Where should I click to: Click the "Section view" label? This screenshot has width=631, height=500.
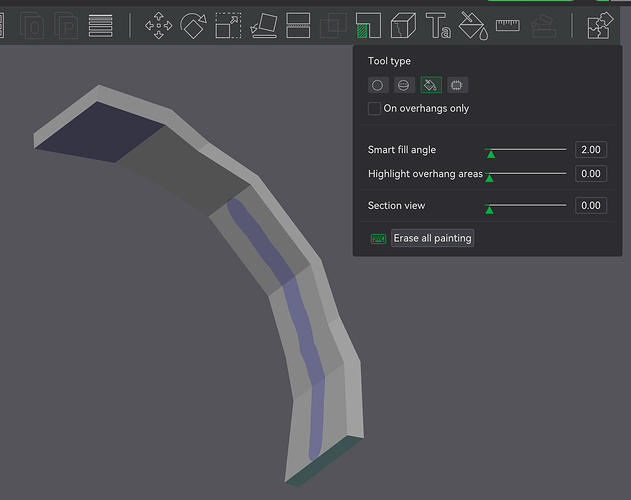pos(396,206)
